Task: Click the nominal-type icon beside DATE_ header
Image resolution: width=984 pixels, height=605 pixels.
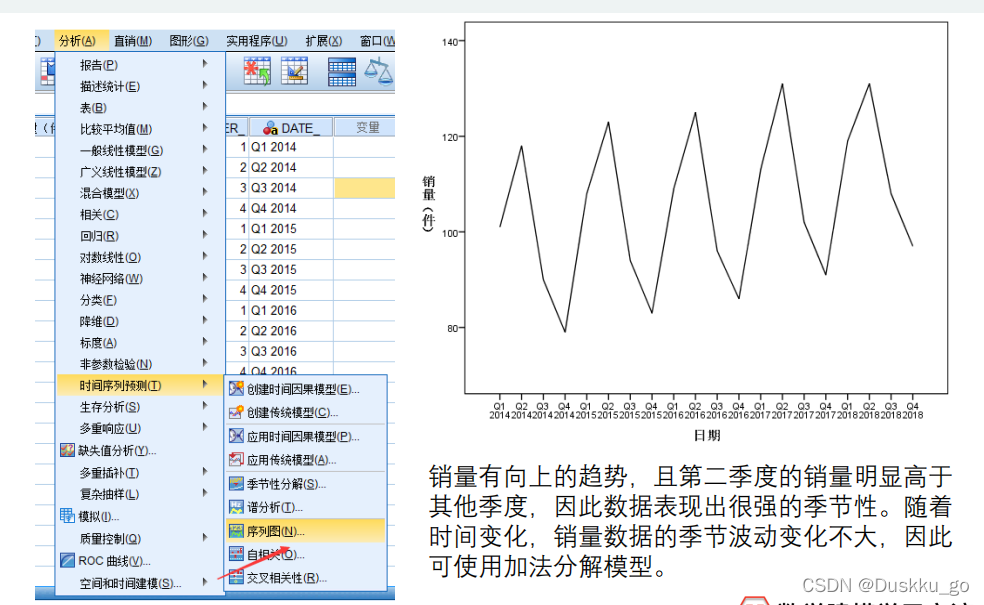Action: pyautogui.click(x=270, y=129)
